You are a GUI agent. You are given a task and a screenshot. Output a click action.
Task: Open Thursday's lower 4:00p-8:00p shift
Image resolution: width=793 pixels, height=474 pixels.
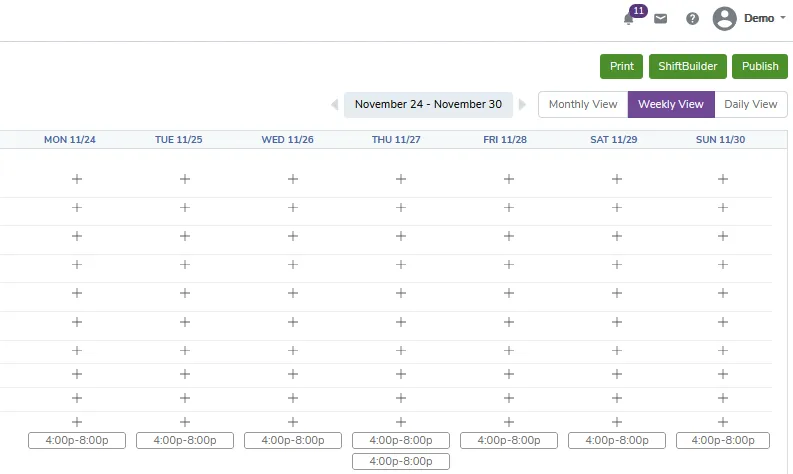(401, 461)
